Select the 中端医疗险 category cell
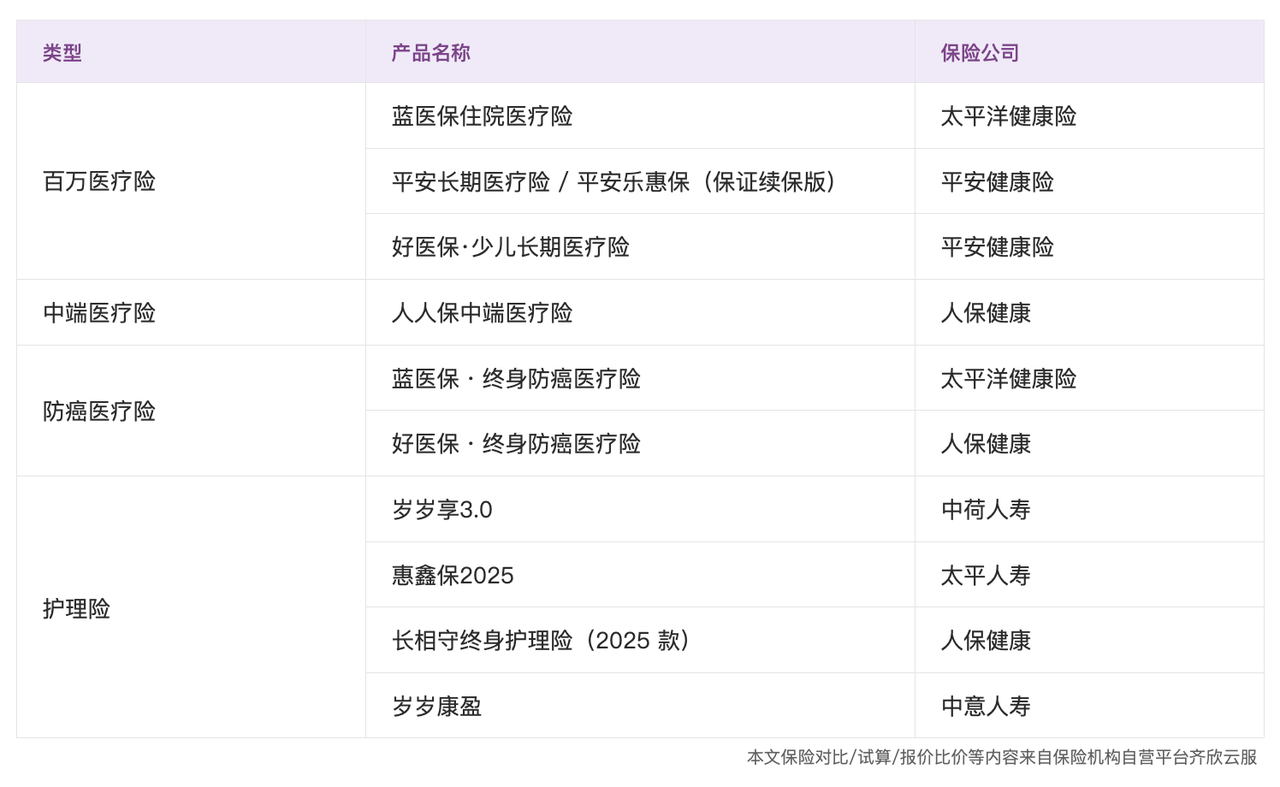This screenshot has width=1280, height=787. click(99, 313)
